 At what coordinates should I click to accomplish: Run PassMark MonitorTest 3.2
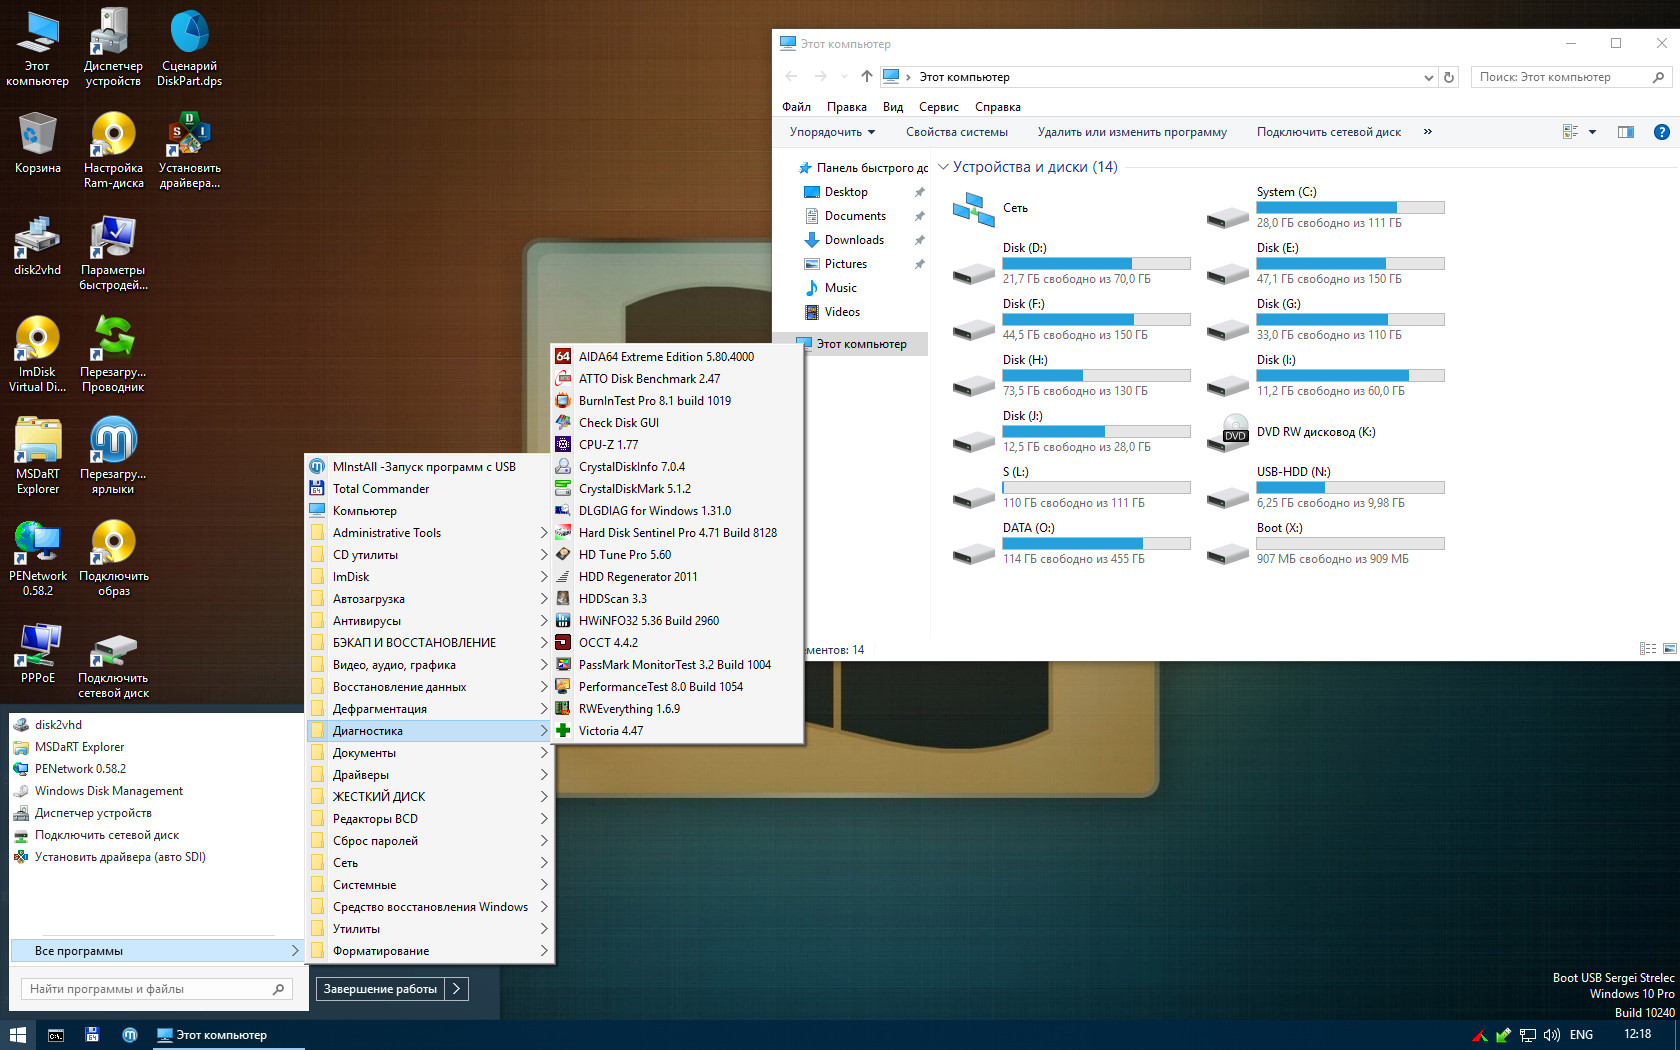pos(677,665)
